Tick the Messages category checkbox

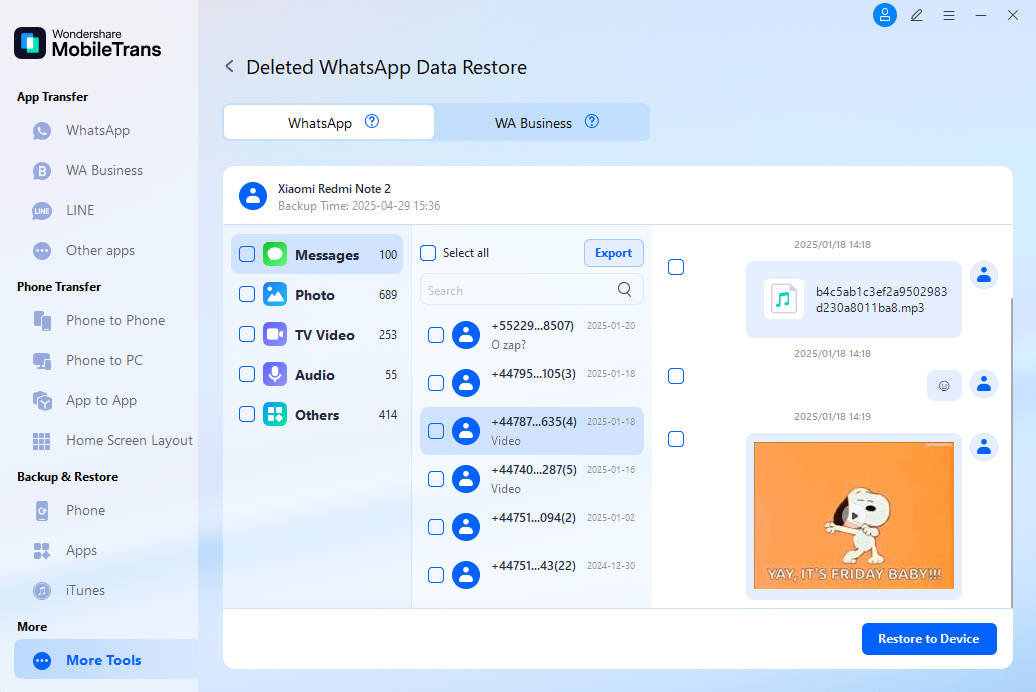tap(246, 254)
